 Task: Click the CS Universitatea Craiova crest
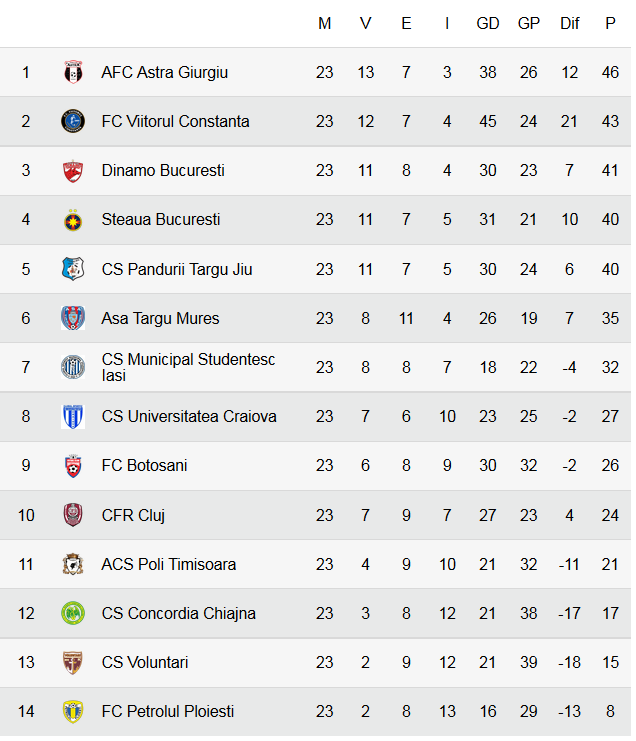tap(73, 416)
